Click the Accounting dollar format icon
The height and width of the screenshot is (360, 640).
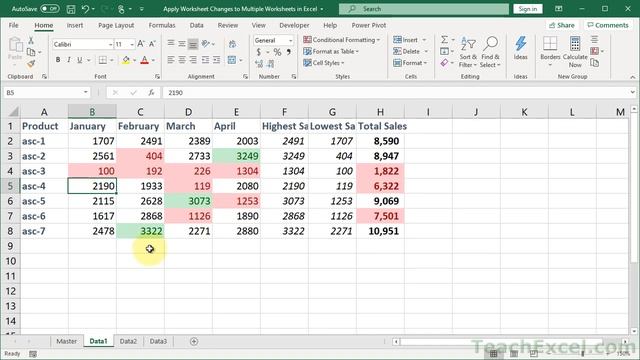coord(258,52)
